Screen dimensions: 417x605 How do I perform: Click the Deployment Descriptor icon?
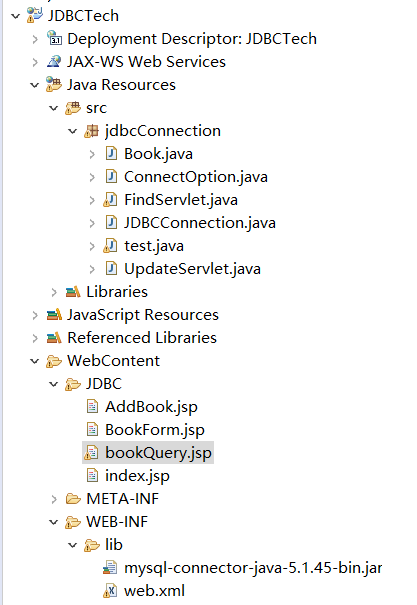pos(54,39)
